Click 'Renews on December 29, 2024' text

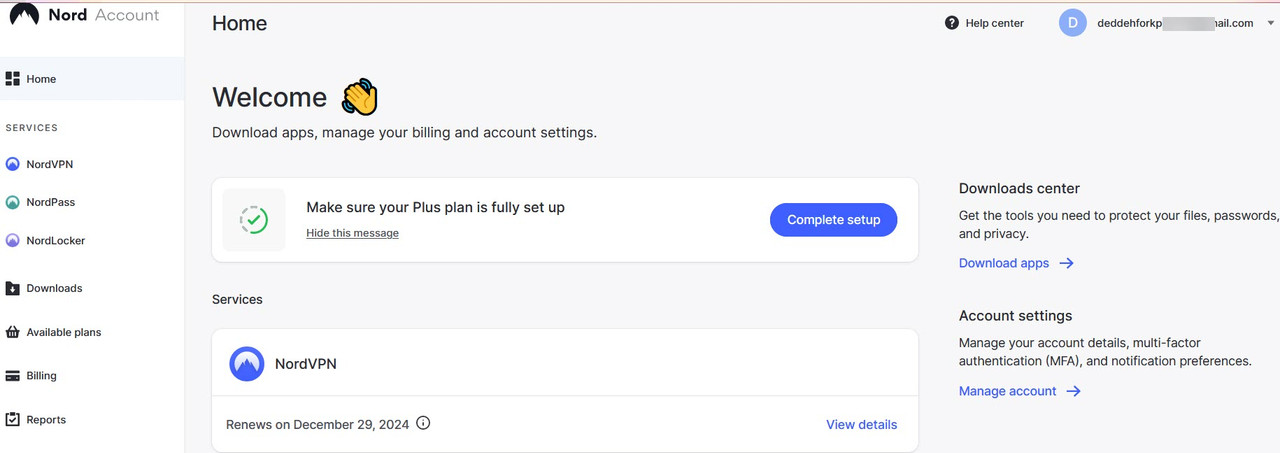(317, 424)
